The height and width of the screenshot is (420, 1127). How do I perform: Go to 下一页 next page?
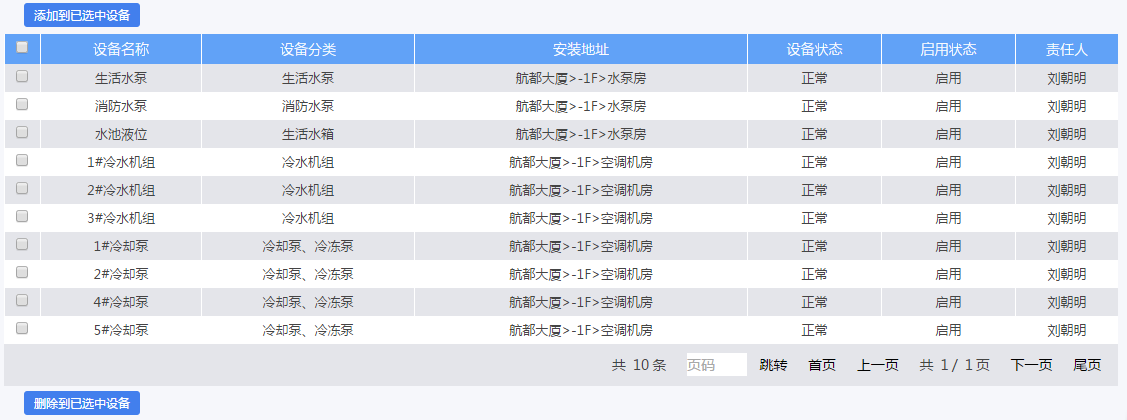coord(1031,365)
